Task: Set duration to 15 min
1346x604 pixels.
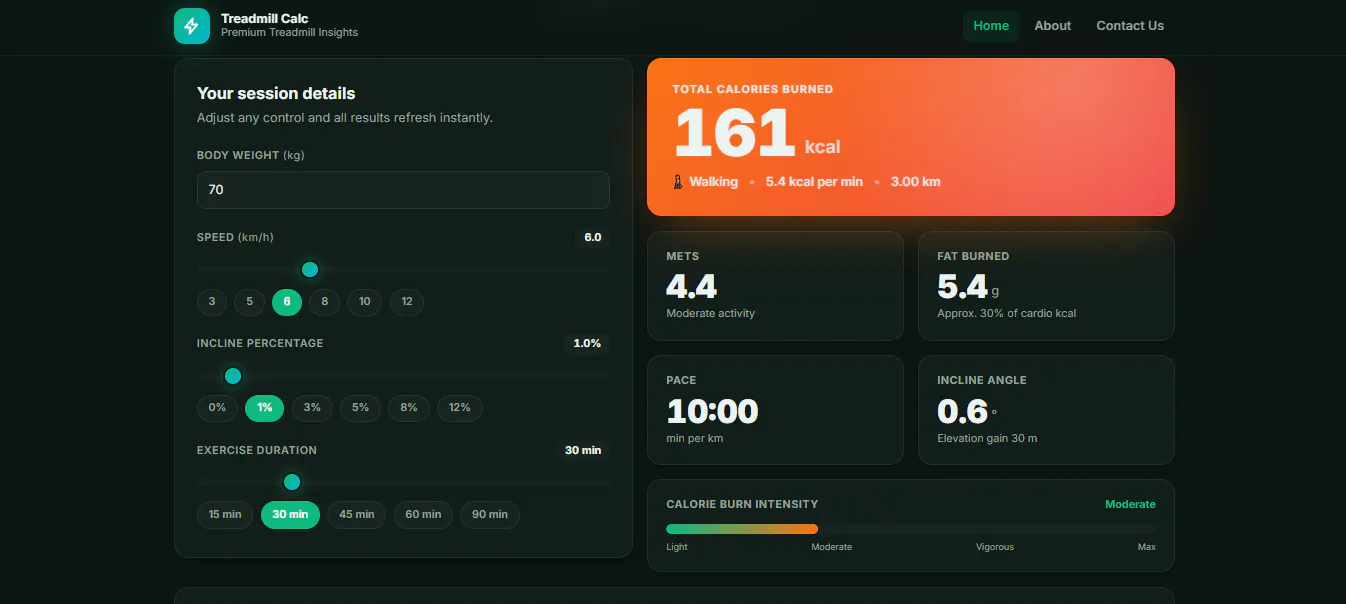Action: coord(225,515)
